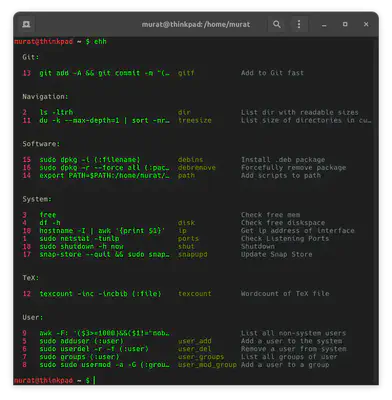Screen dimensions: 392x400
Task: Click the User: section heading
Action: pos(33,317)
